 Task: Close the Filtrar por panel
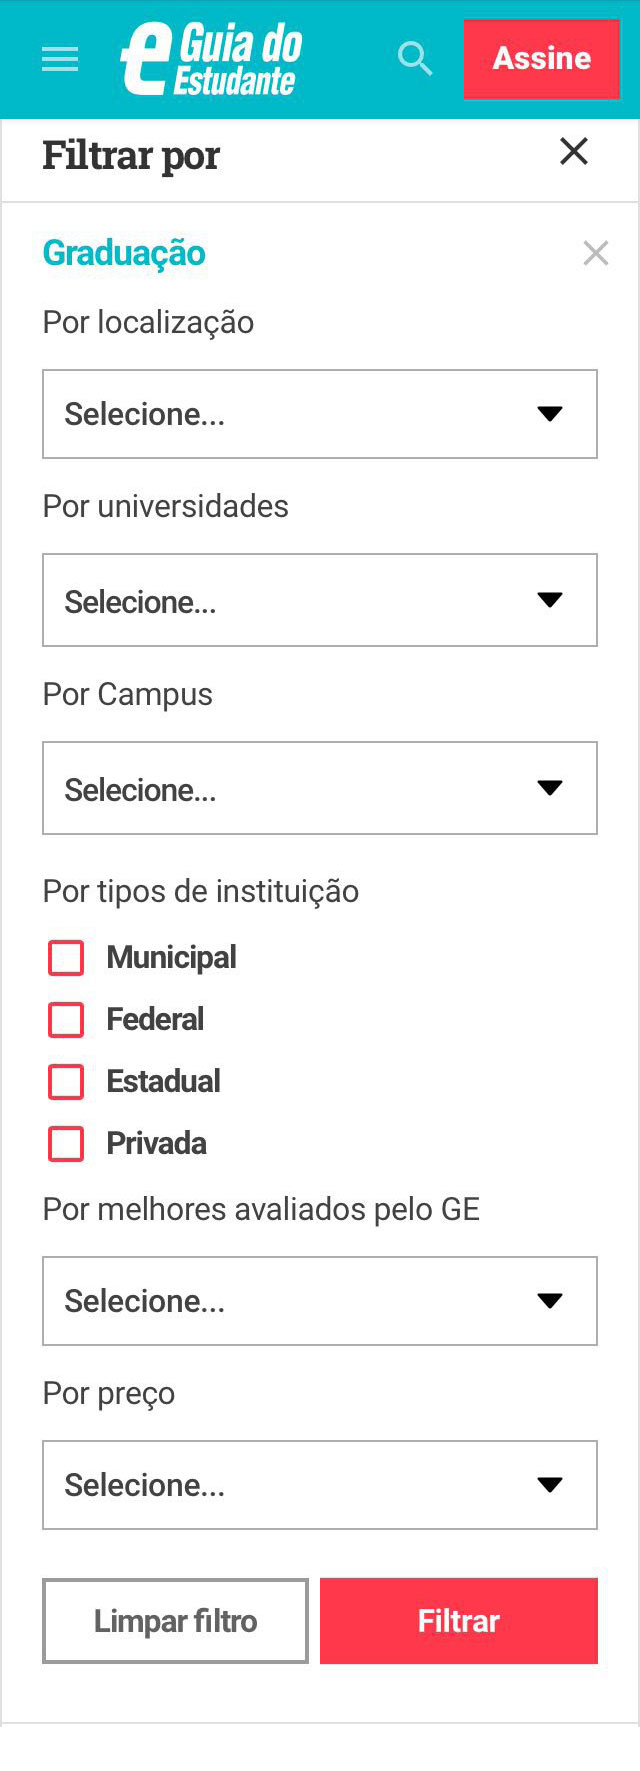573,152
